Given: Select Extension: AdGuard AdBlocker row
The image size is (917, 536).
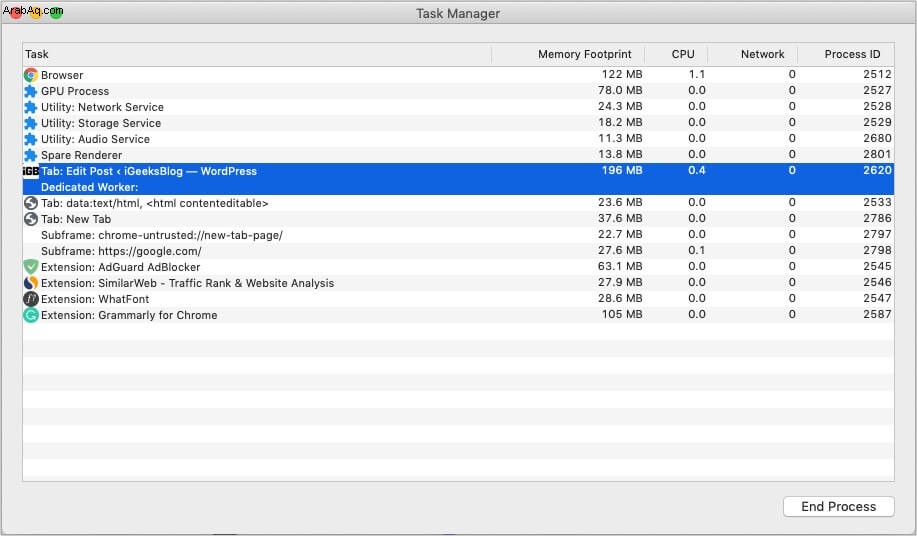Looking at the screenshot, I should click(458, 267).
